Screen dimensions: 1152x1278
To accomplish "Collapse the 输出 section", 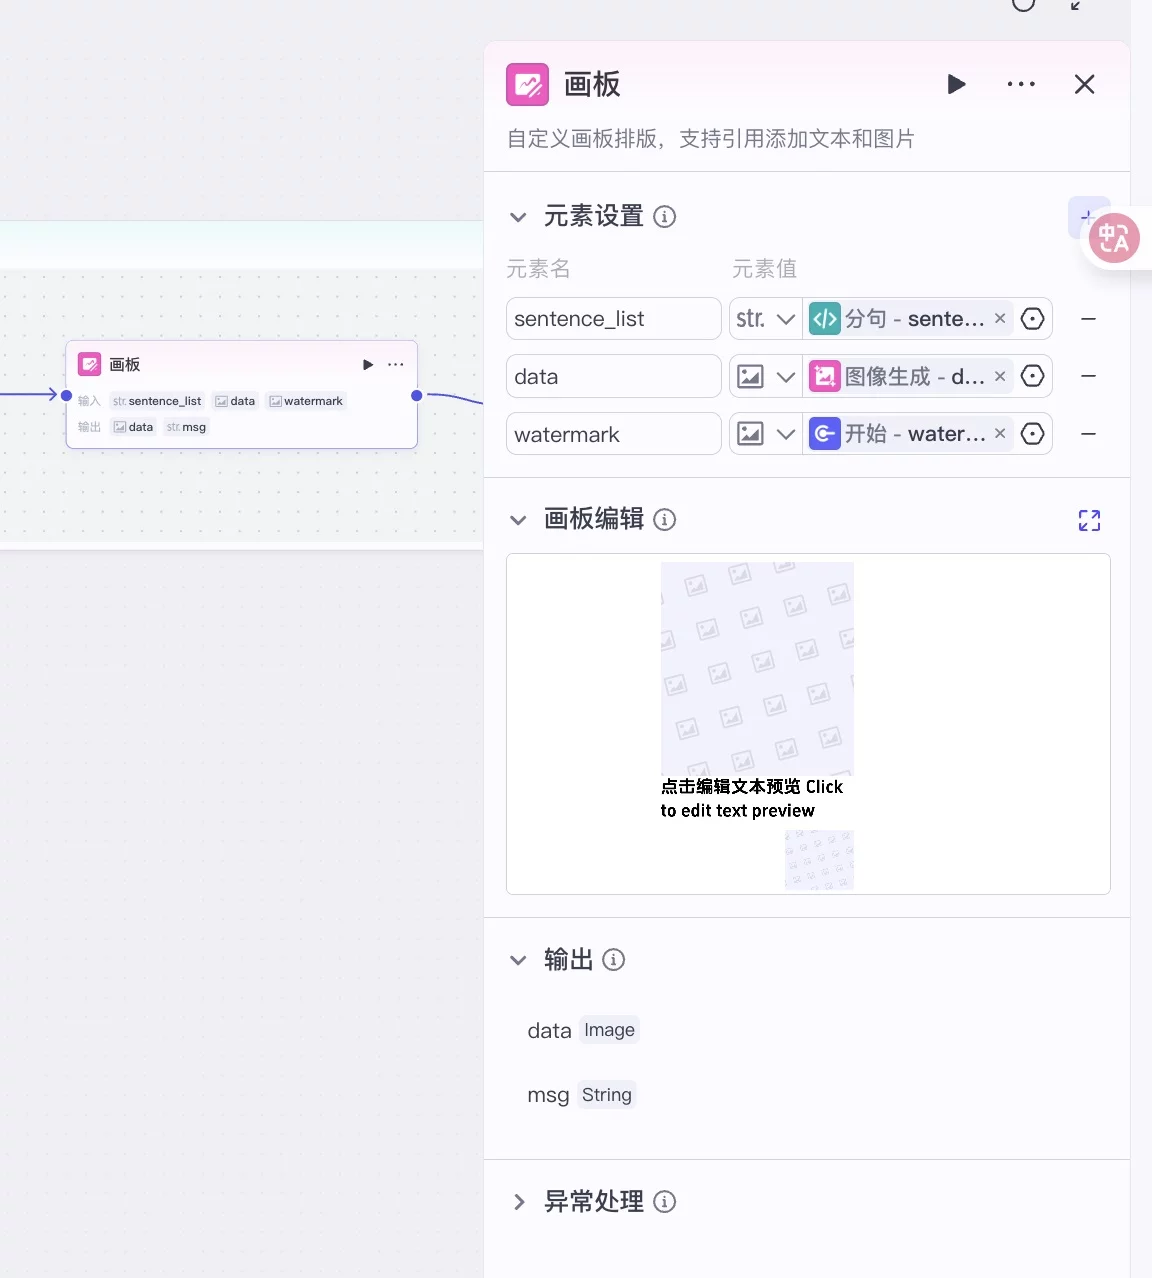I will [518, 960].
